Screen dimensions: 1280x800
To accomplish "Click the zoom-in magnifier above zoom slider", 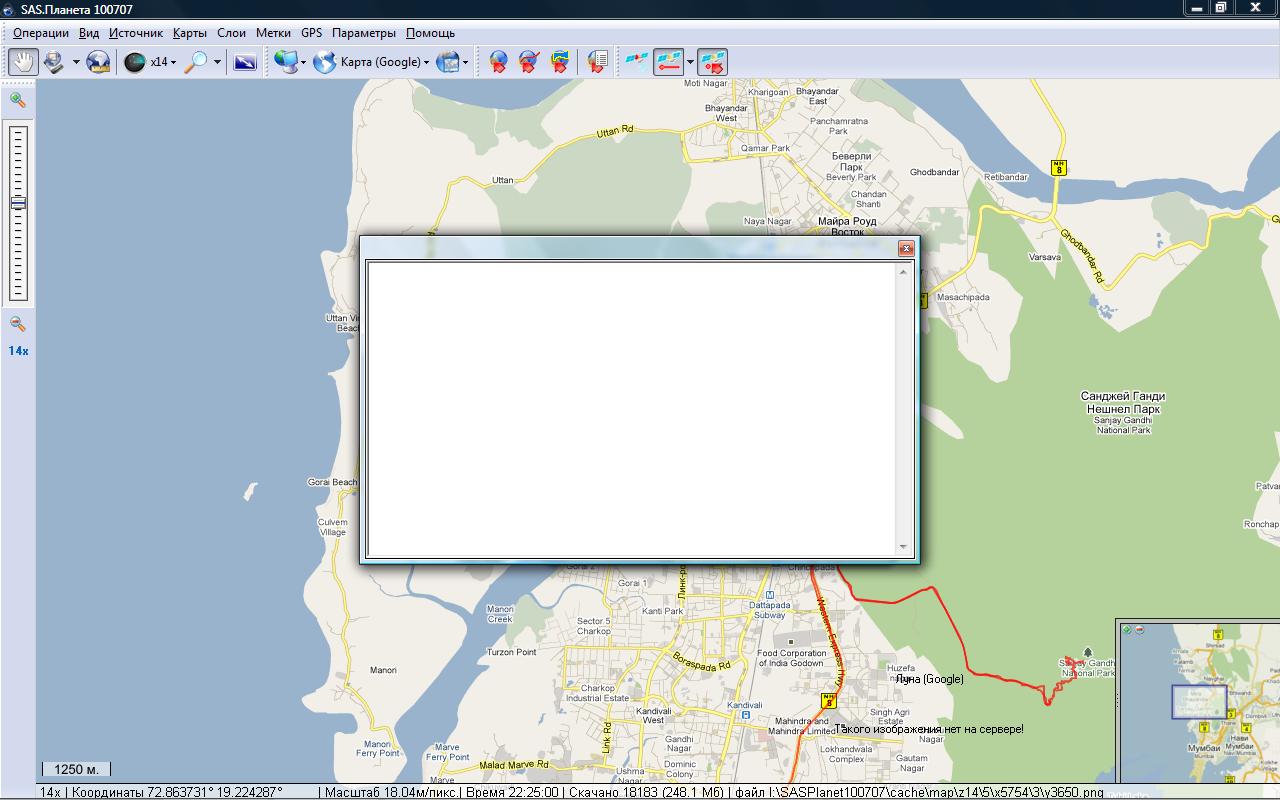I will point(17,100).
